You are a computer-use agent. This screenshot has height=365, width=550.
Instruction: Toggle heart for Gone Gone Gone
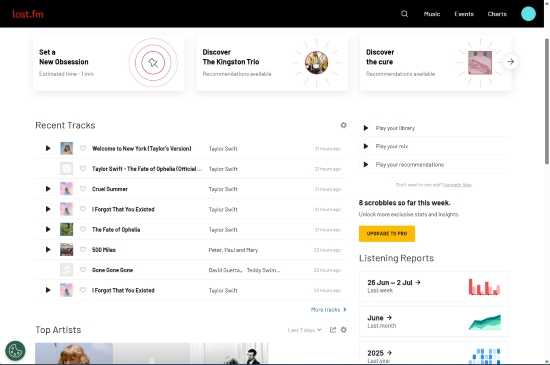[83, 270]
